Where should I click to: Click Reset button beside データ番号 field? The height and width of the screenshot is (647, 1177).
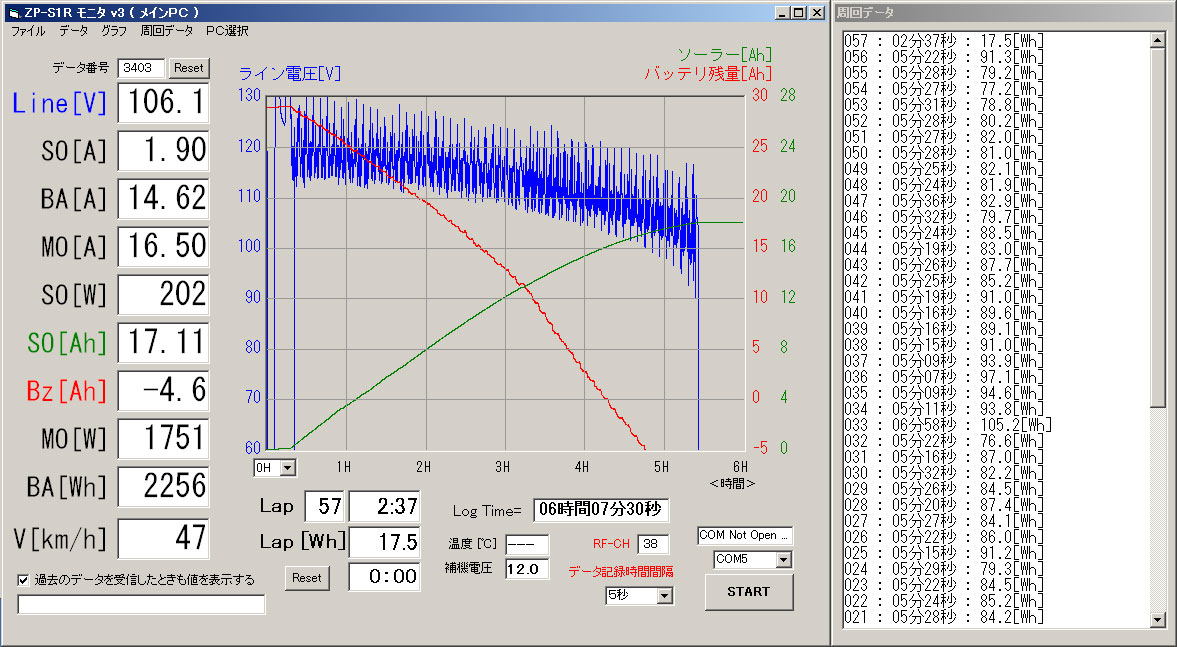[188, 68]
